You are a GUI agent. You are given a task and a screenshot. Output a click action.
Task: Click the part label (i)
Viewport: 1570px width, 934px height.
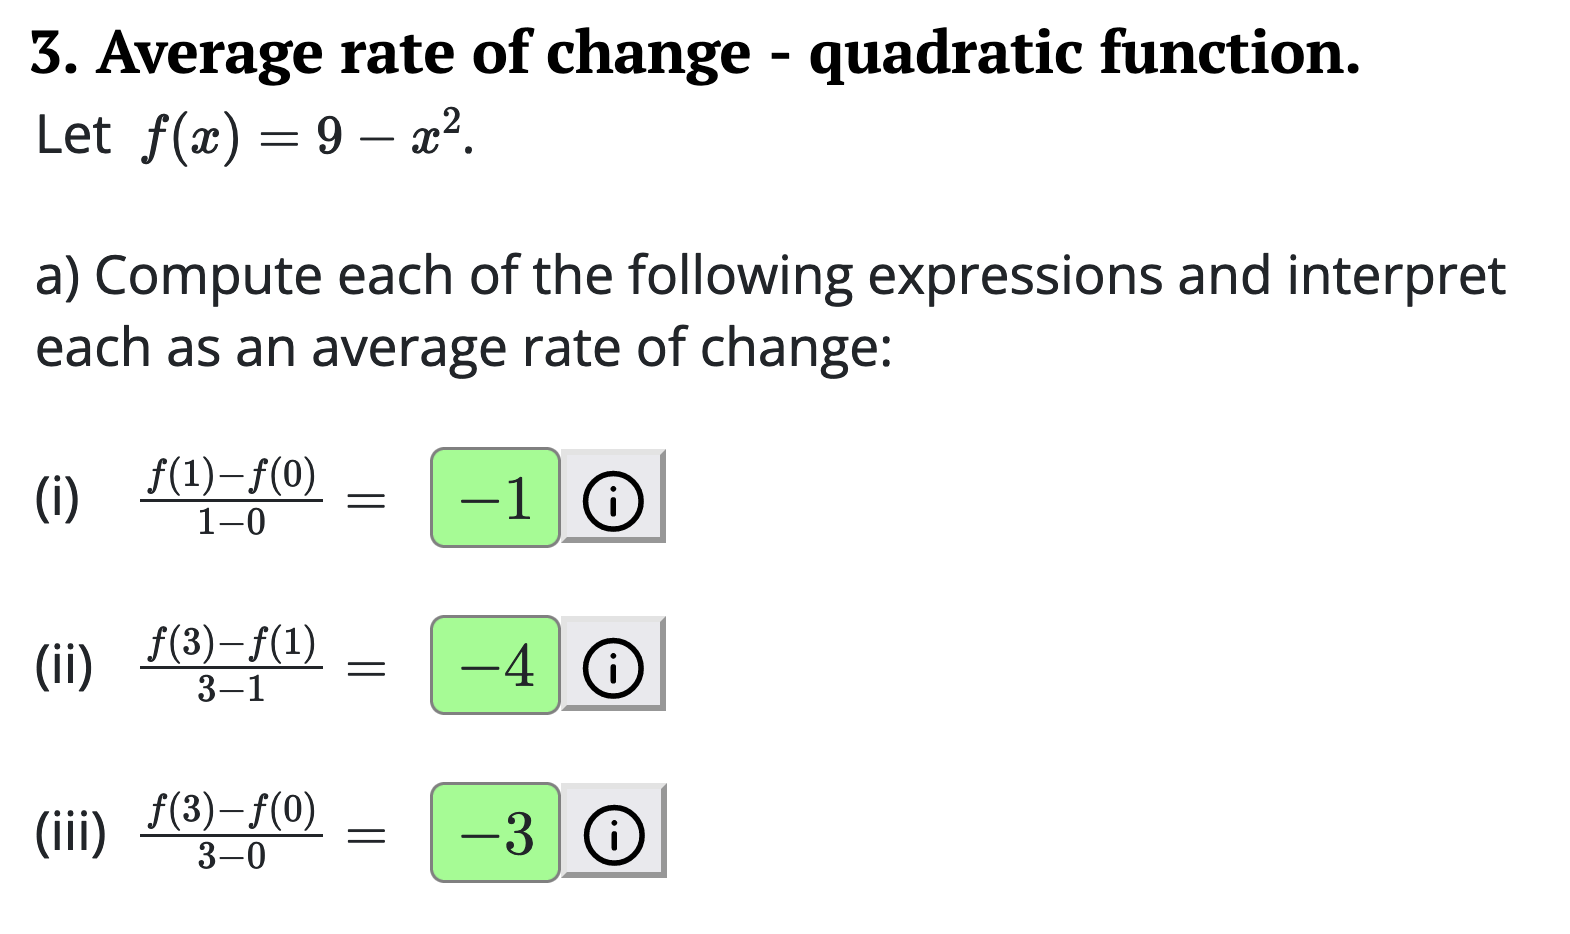click(57, 498)
